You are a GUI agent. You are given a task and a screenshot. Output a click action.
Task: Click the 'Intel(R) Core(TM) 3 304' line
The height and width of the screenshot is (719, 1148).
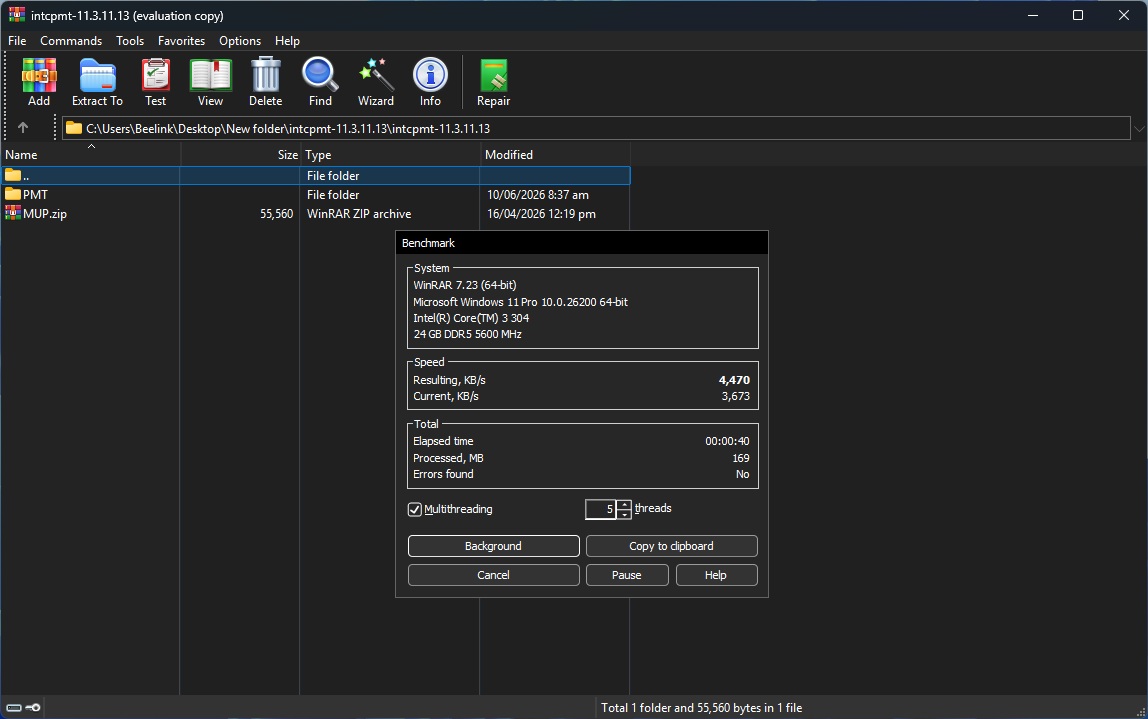pos(471,318)
